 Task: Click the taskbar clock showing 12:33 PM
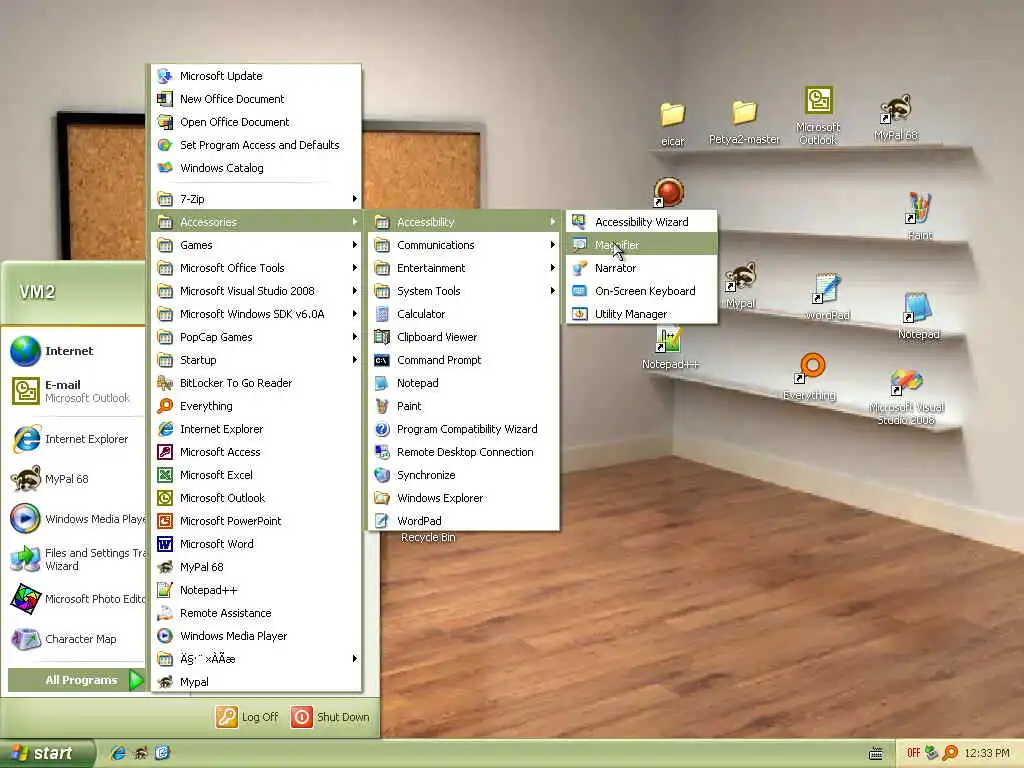[987, 753]
